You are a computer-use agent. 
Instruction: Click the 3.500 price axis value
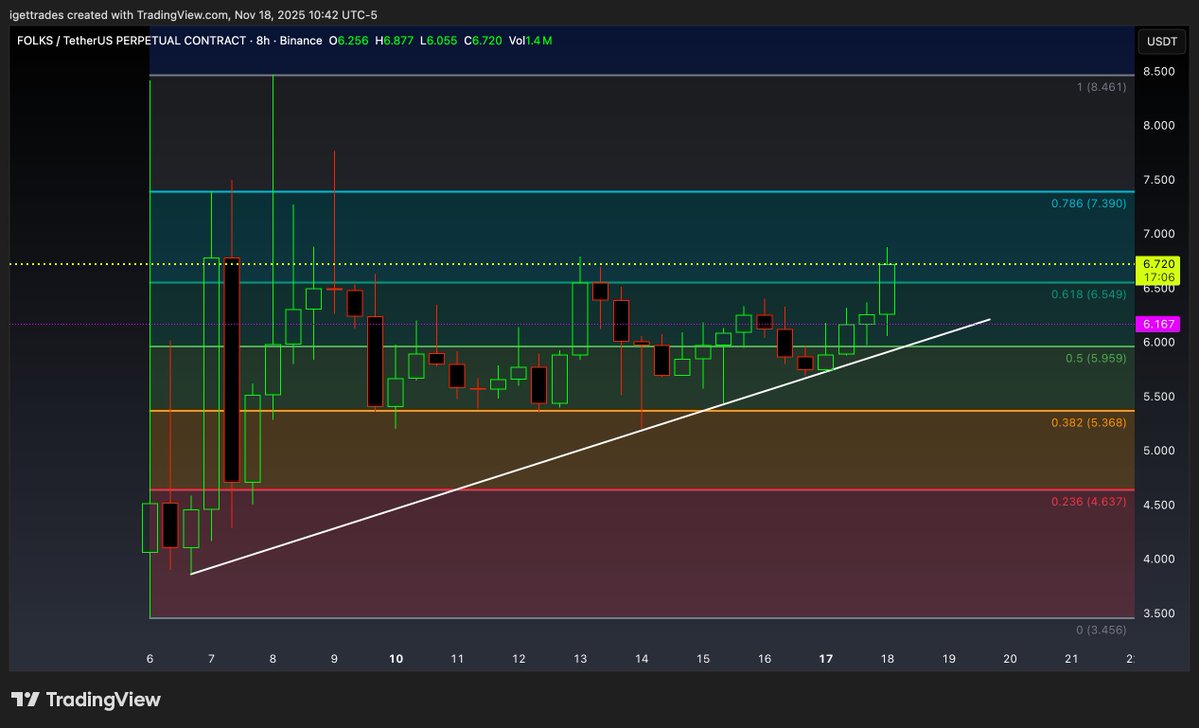[1158, 613]
